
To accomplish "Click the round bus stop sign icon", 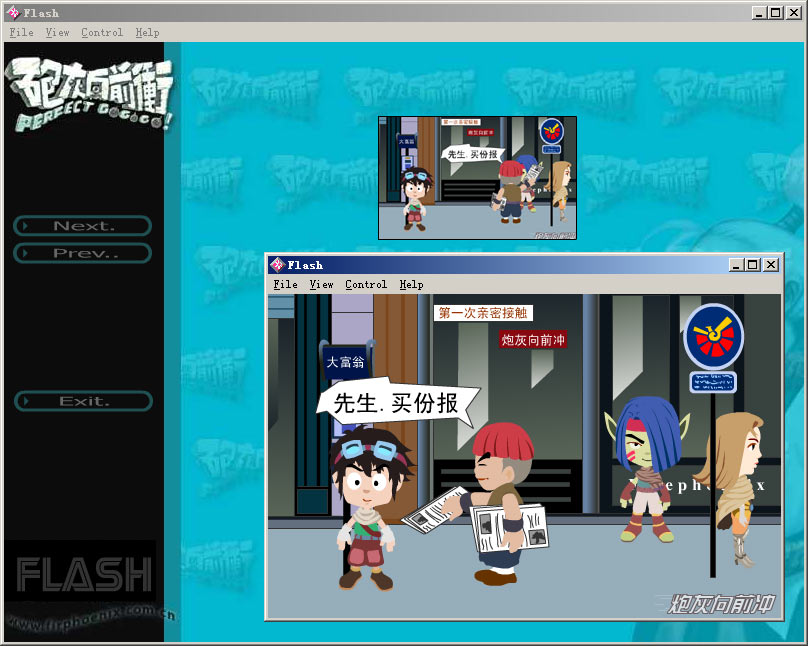I will click(713, 336).
